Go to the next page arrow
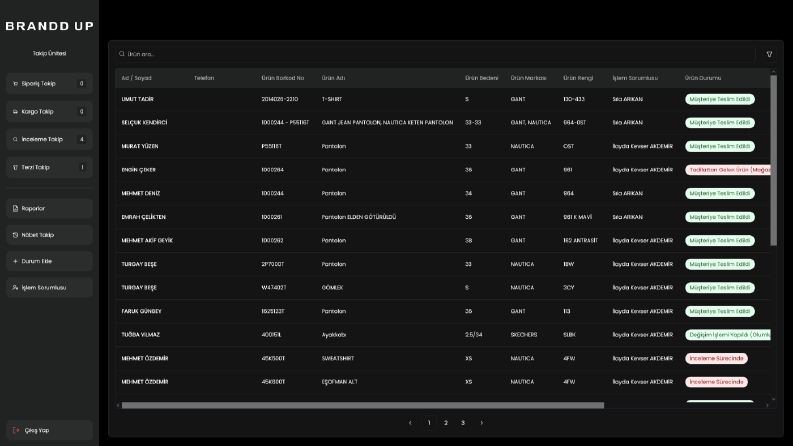 pyautogui.click(x=481, y=423)
